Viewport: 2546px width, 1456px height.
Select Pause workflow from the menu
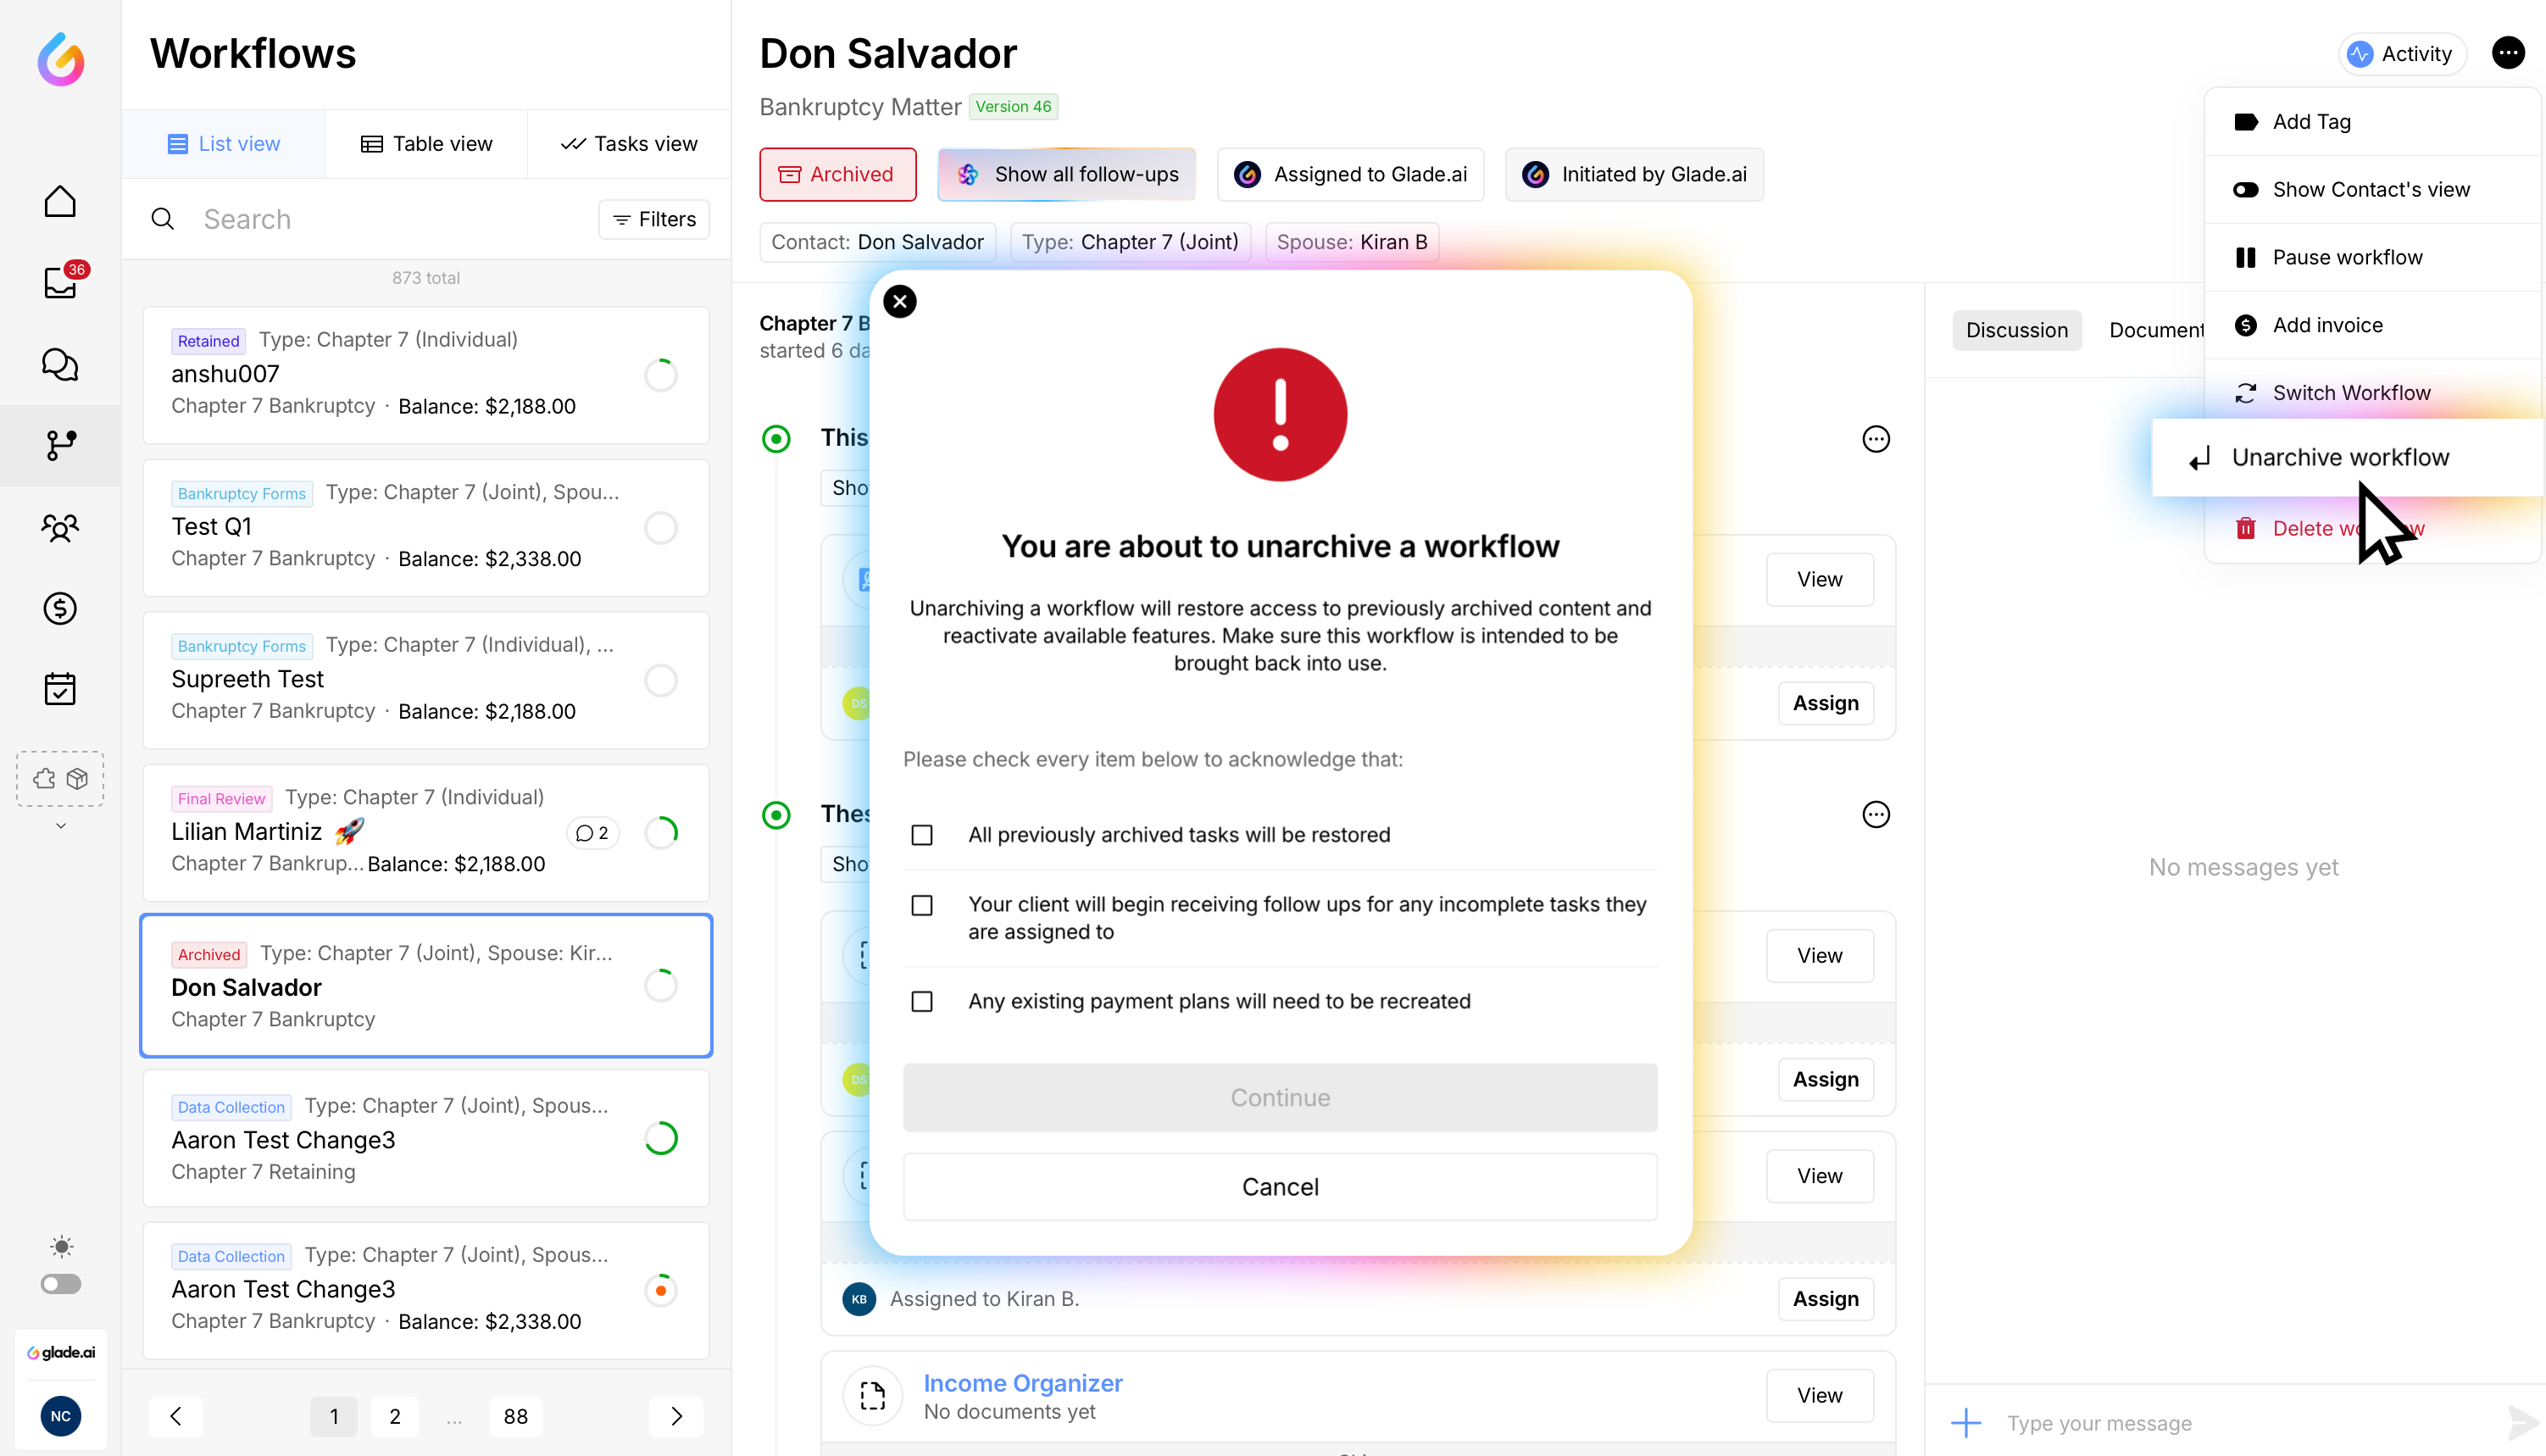coord(2346,258)
